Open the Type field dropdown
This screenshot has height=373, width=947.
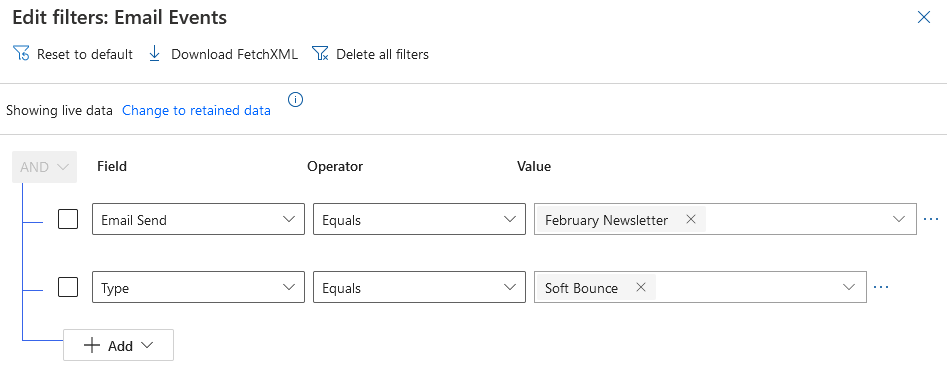tap(198, 287)
